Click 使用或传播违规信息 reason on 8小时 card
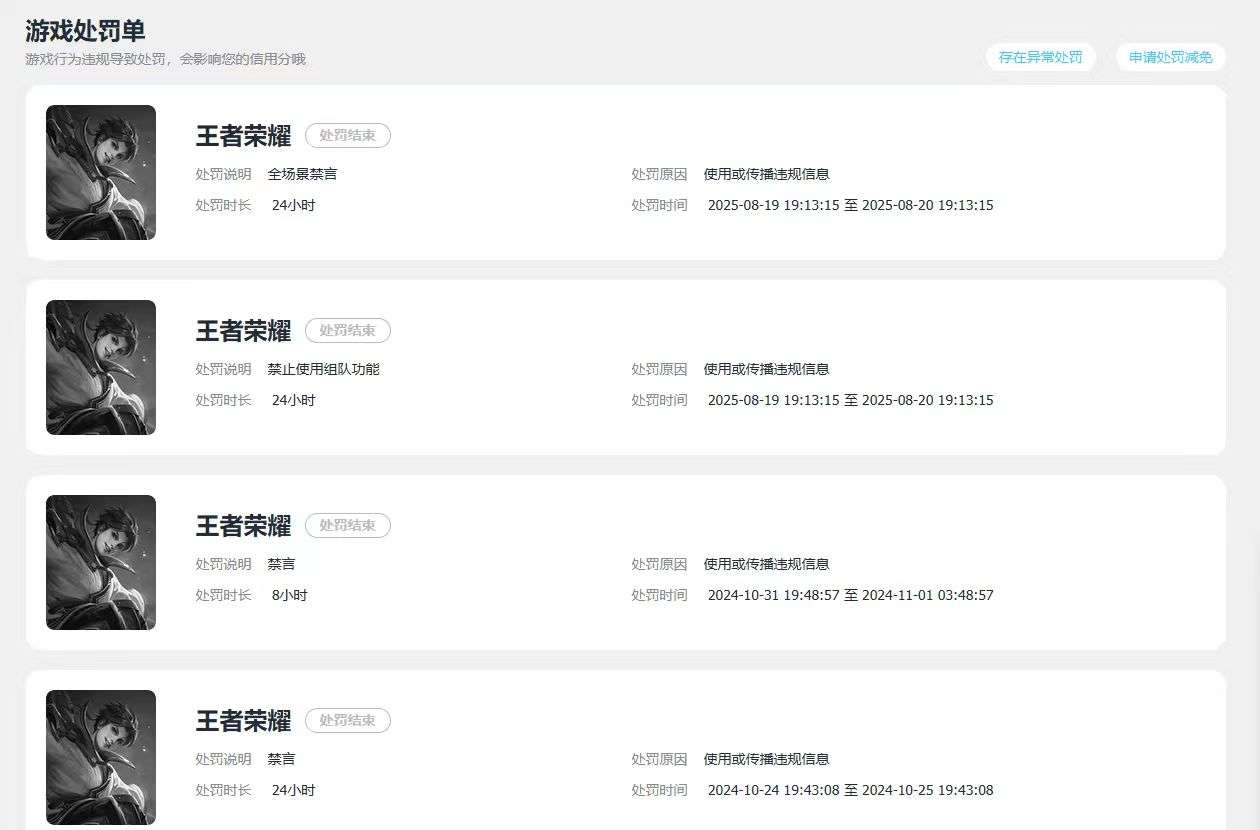The width and height of the screenshot is (1260, 830). (x=766, y=564)
